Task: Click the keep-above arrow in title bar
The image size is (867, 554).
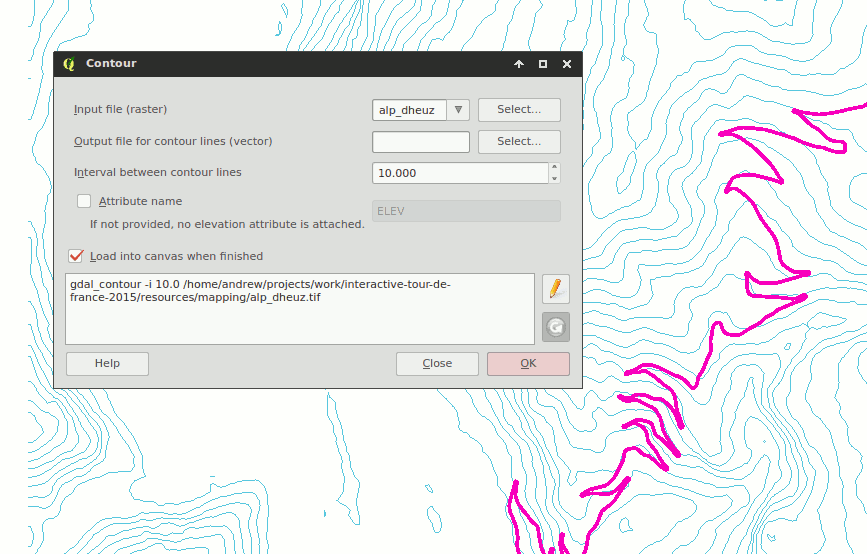Action: [519, 64]
